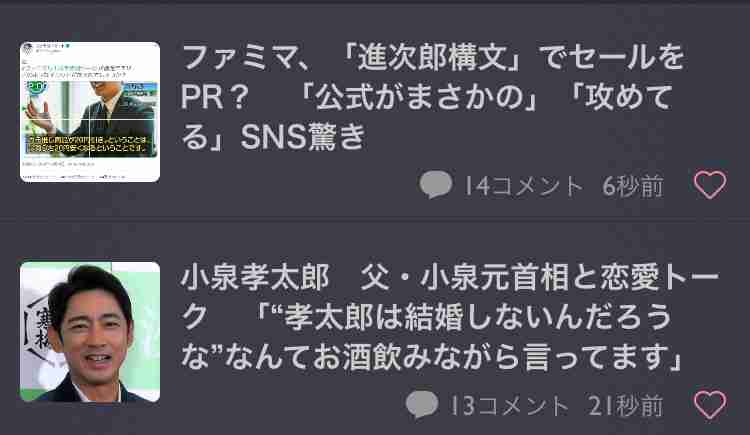
Task: Read the ファミマ、「進次郎構文」でセールをPR headline
Action: coord(433,97)
